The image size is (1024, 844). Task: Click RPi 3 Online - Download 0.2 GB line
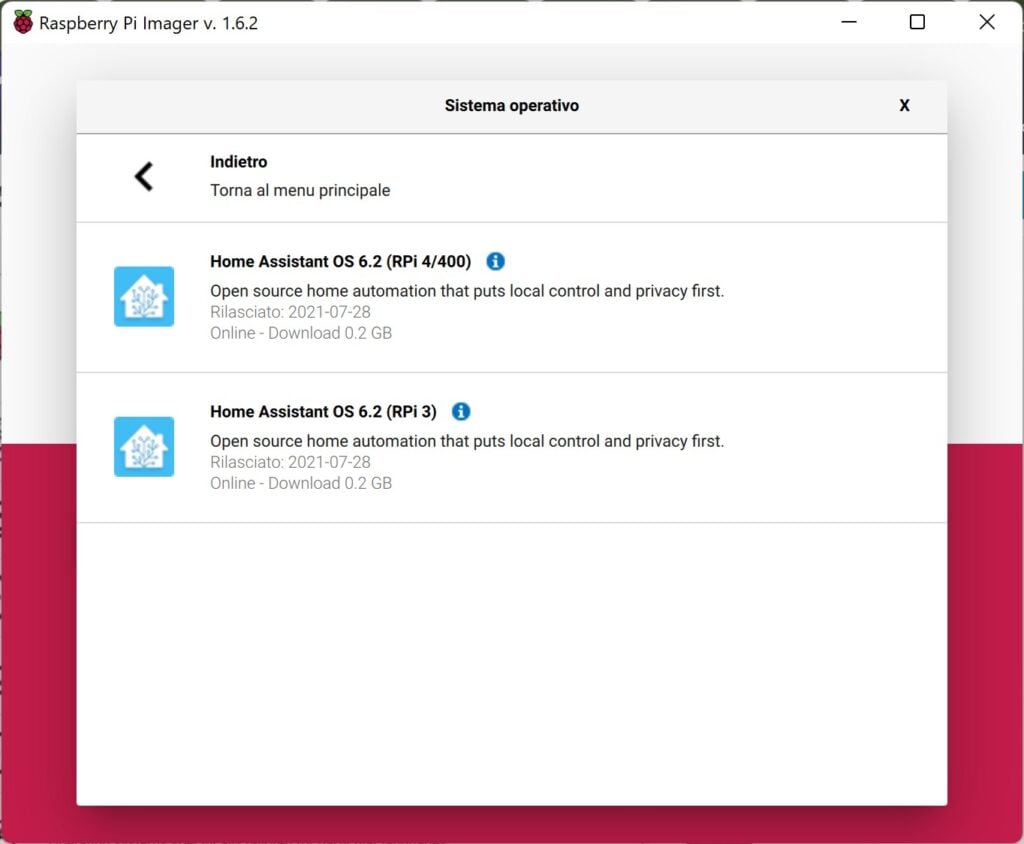(300, 483)
